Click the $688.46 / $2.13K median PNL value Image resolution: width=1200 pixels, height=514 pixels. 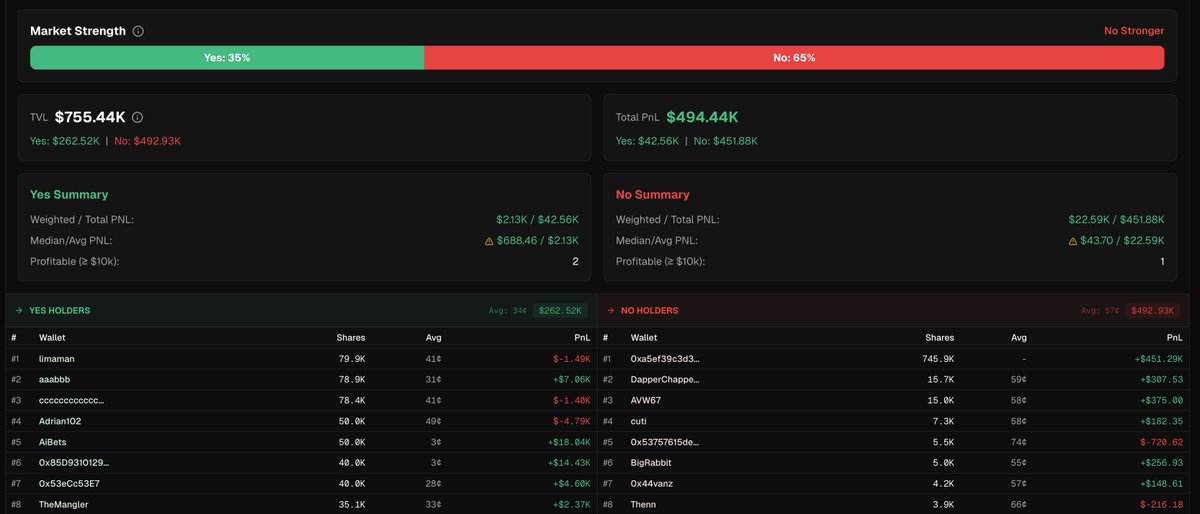tap(539, 241)
